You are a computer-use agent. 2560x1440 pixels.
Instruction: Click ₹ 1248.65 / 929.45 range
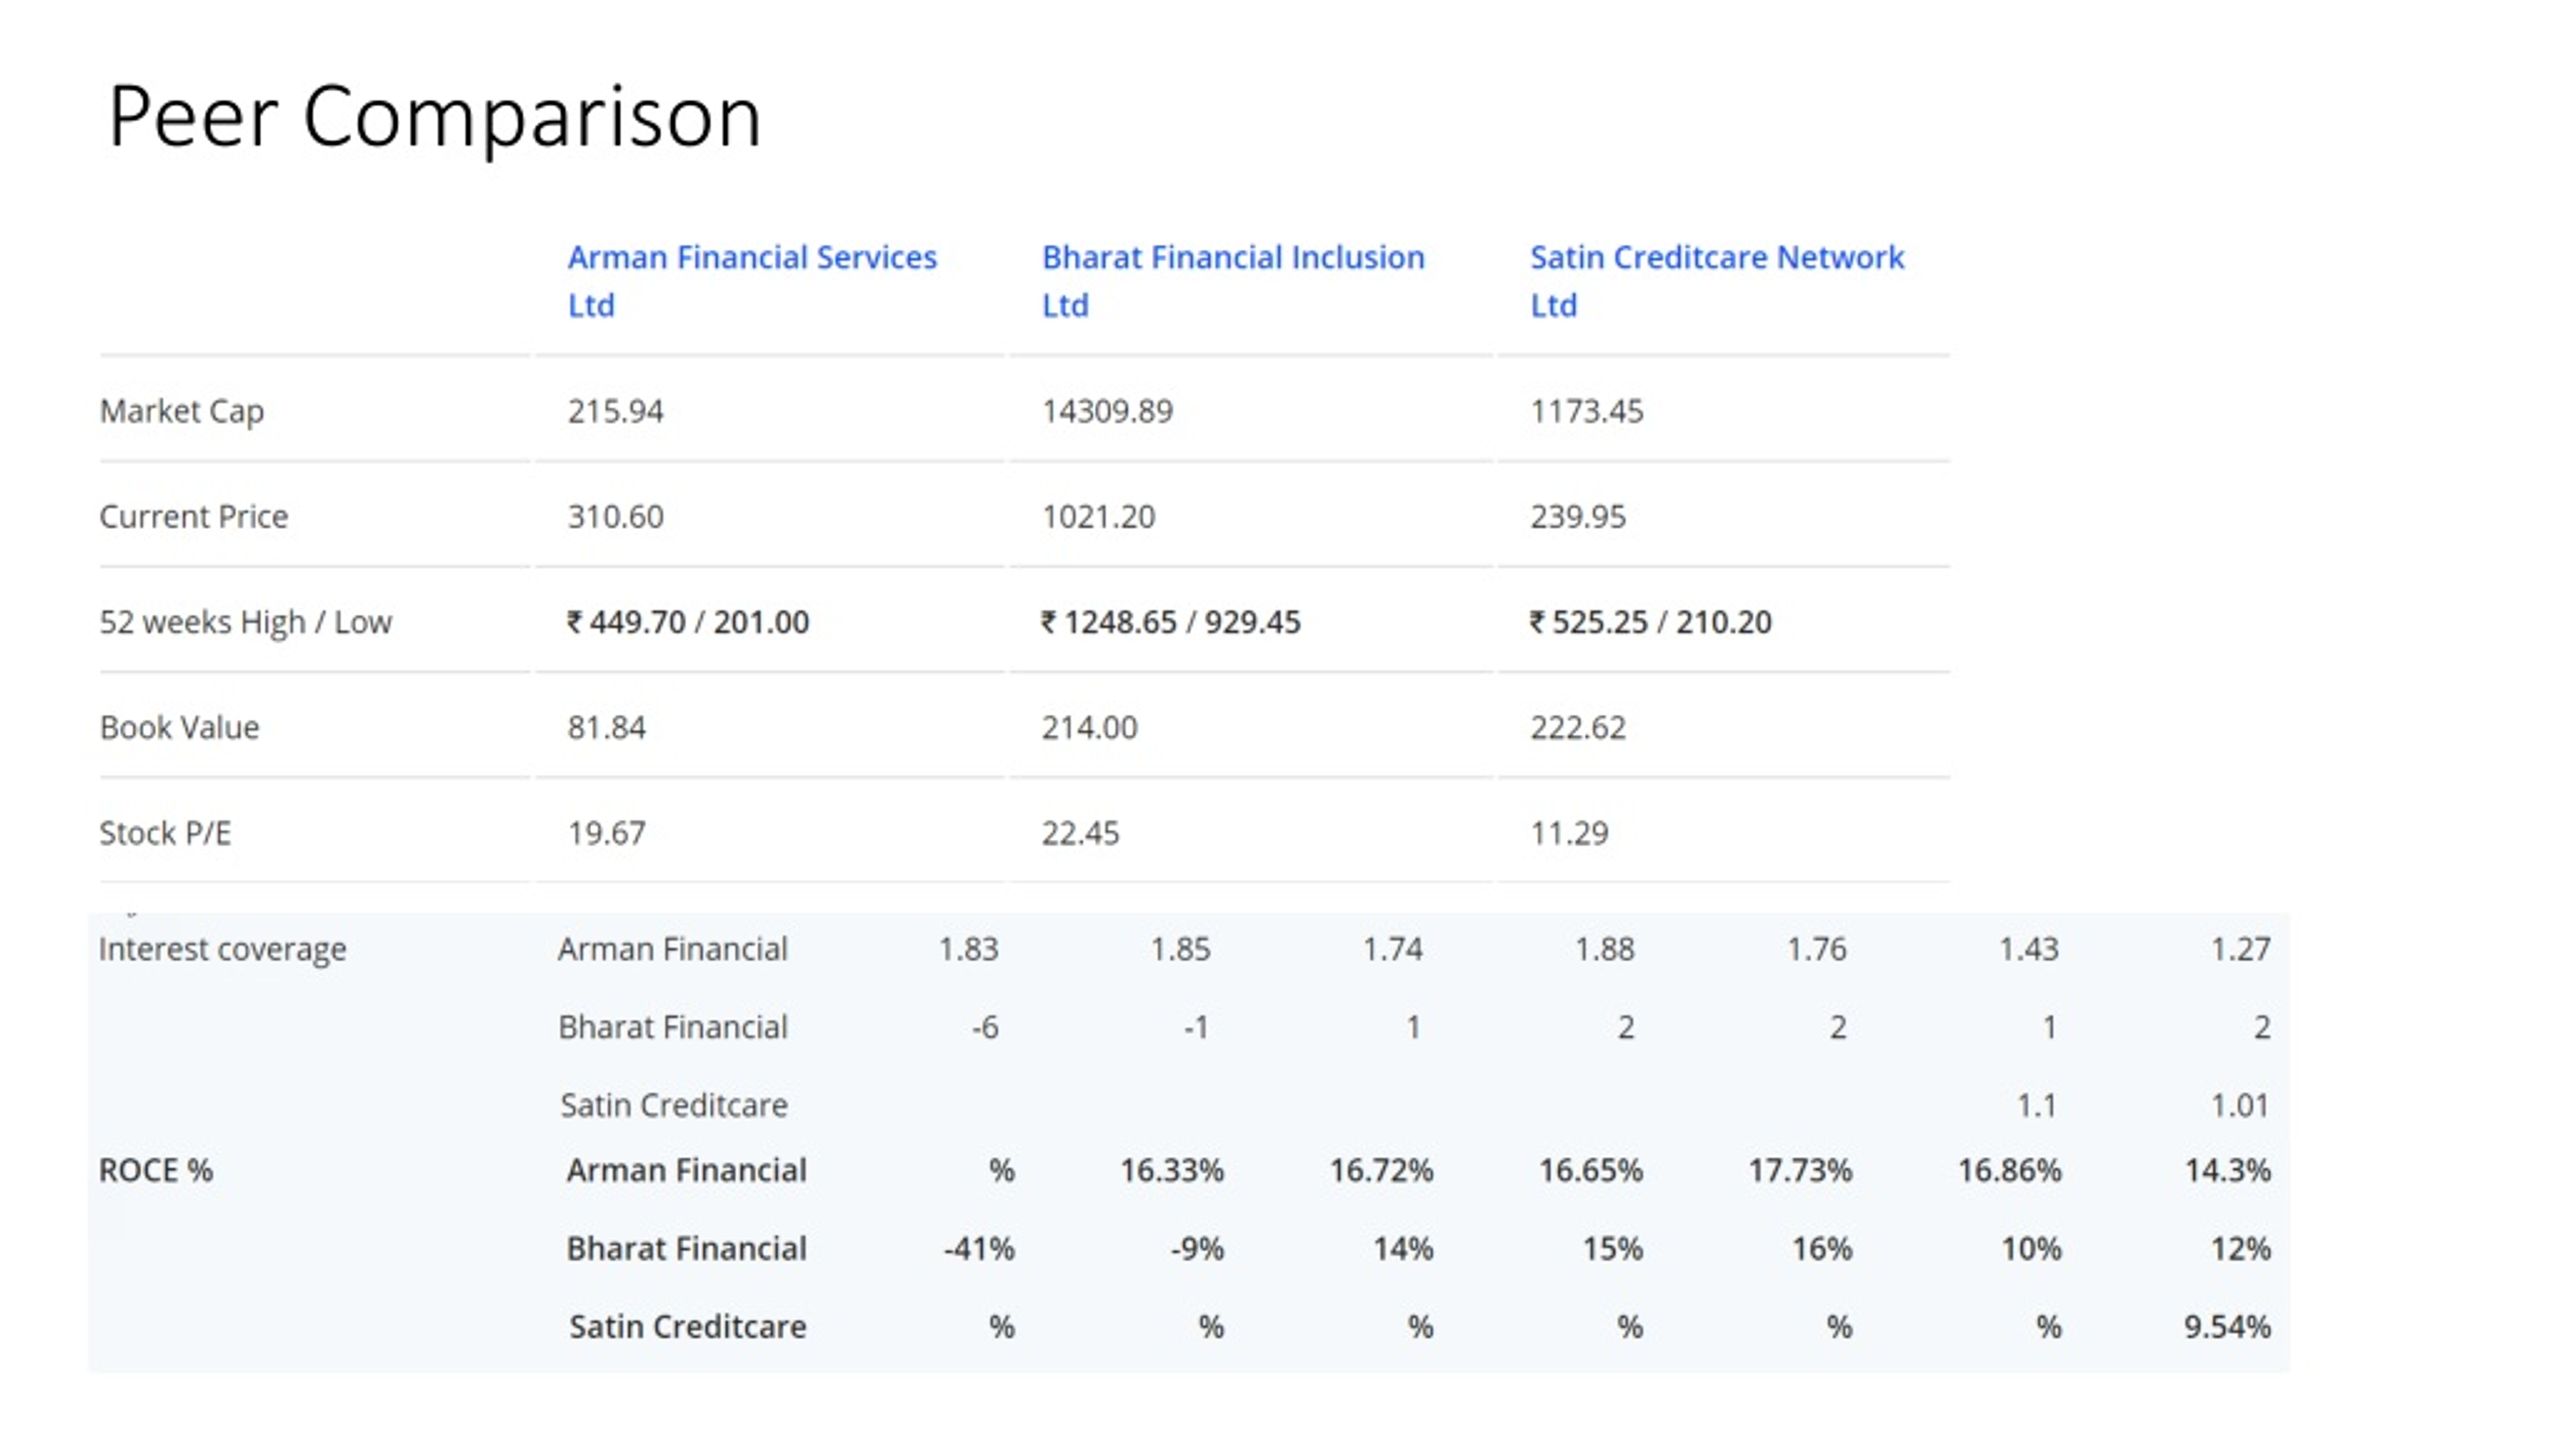1171,622
